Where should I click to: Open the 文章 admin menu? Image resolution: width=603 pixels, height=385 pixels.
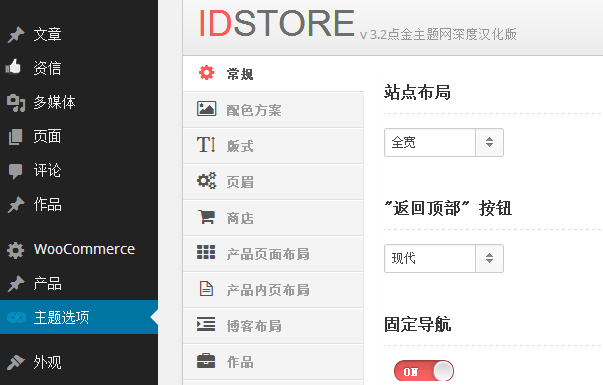[79, 35]
